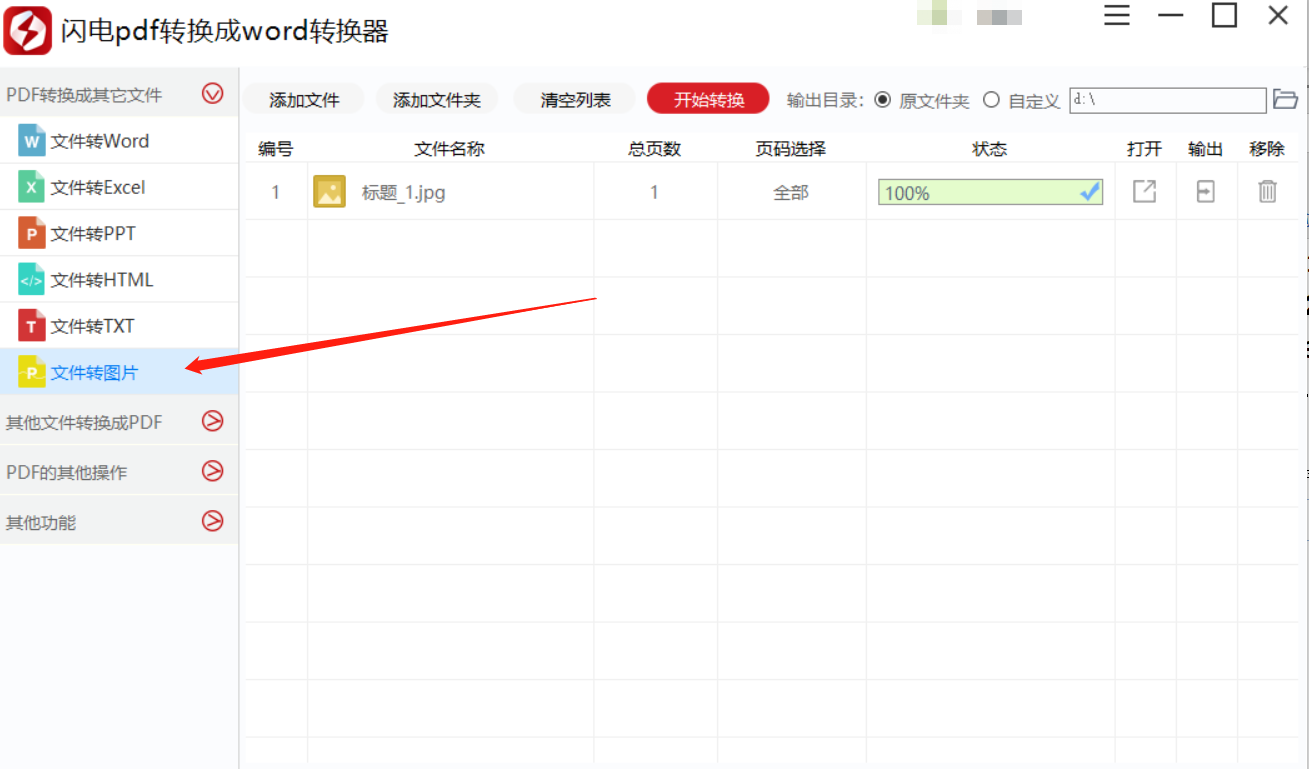Viewport: 1309px width, 769px height.
Task: Expand the PDF的其他操作 section
Action: pos(212,471)
